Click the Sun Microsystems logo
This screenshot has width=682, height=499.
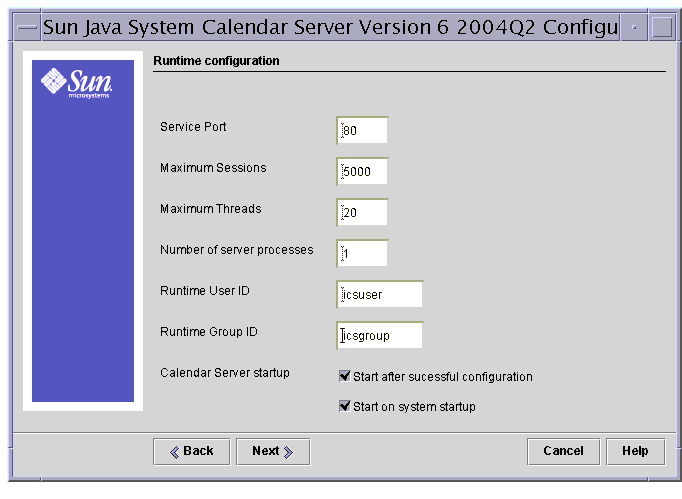coord(77,83)
